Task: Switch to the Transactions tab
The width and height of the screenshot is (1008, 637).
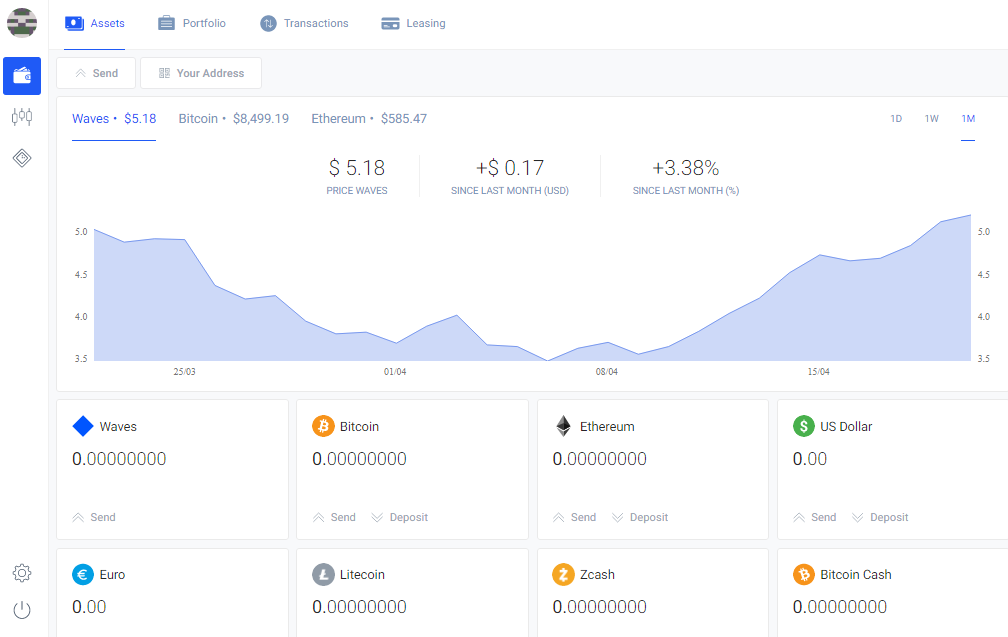Action: [304, 24]
